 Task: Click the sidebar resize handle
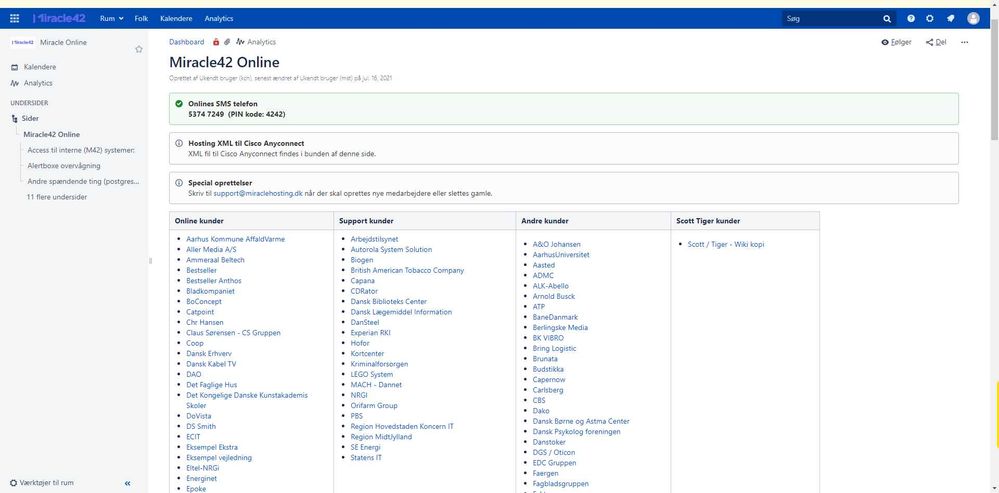click(x=150, y=261)
